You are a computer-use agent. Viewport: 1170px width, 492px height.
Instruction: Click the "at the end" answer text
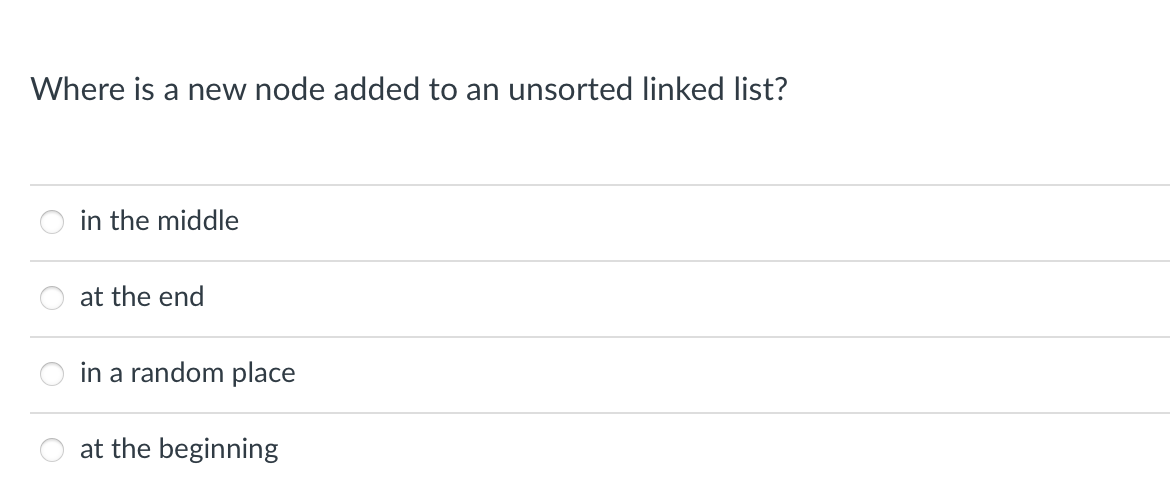coord(142,297)
